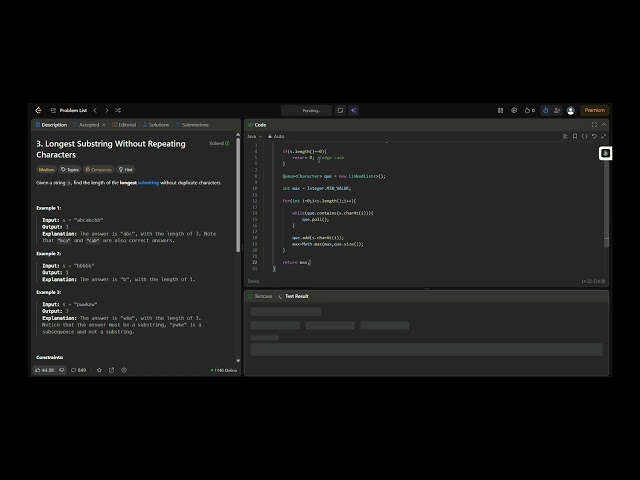Image resolution: width=640 pixels, height=480 pixels.
Task: Open the AI sparkle assistant icon
Action: click(353, 111)
